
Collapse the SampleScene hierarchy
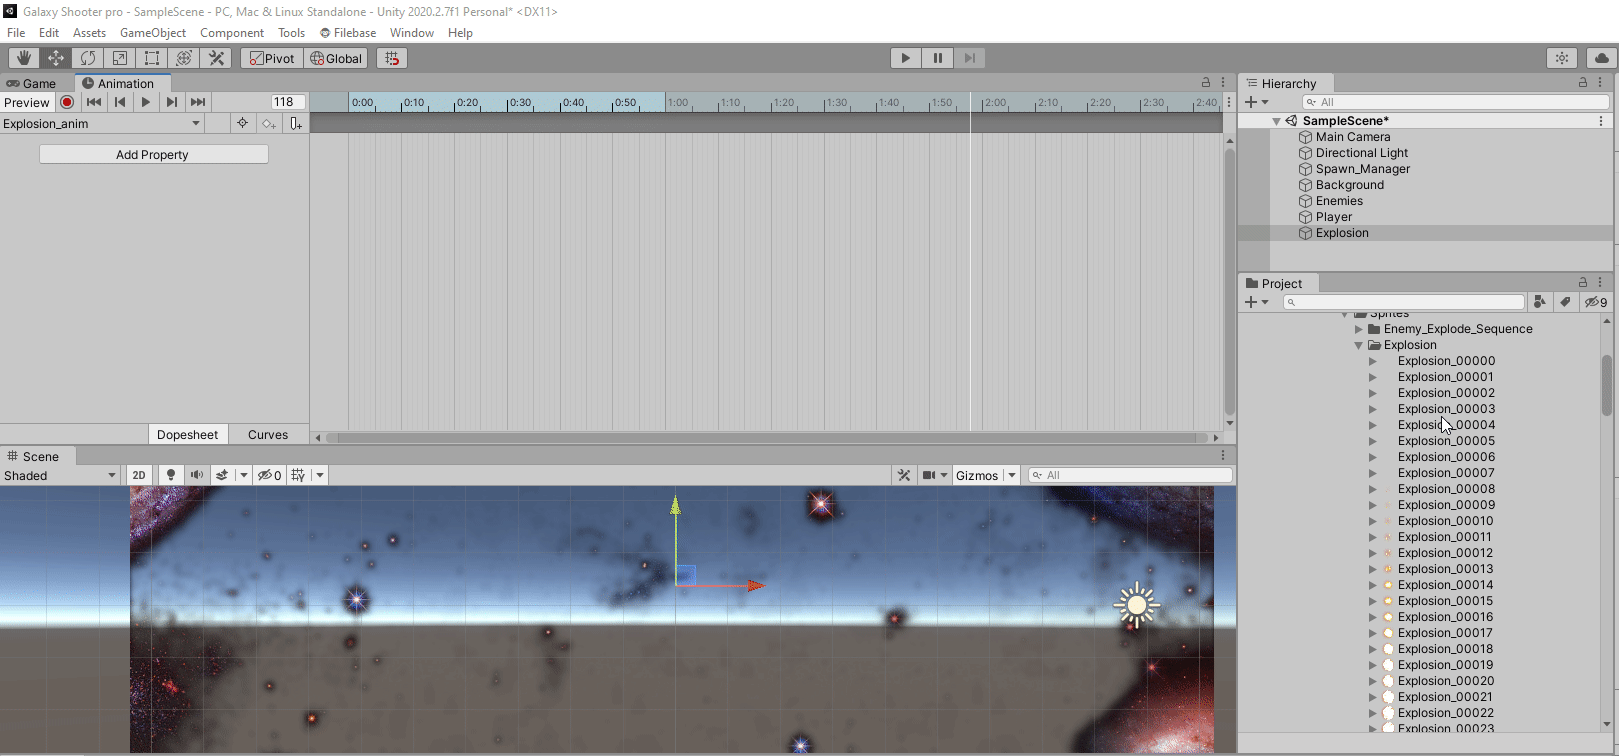[1276, 121]
